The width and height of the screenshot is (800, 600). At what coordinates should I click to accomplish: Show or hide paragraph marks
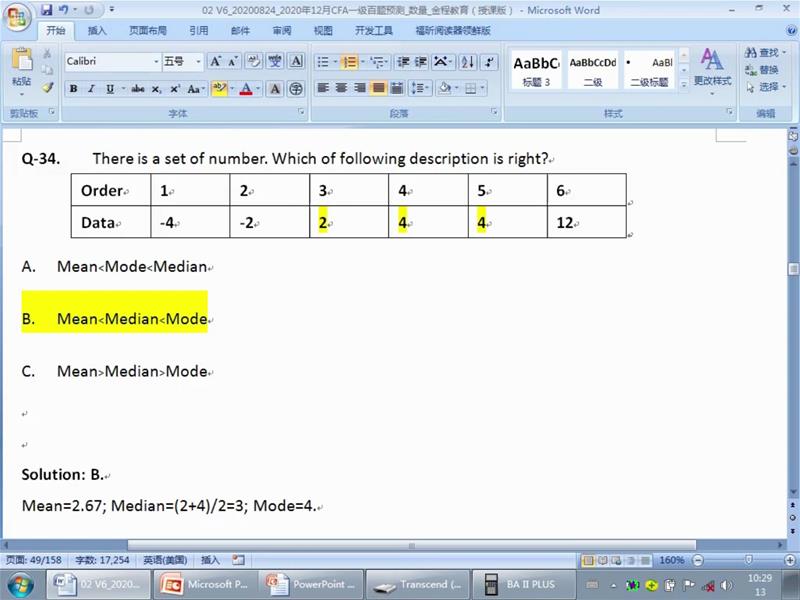[489, 62]
